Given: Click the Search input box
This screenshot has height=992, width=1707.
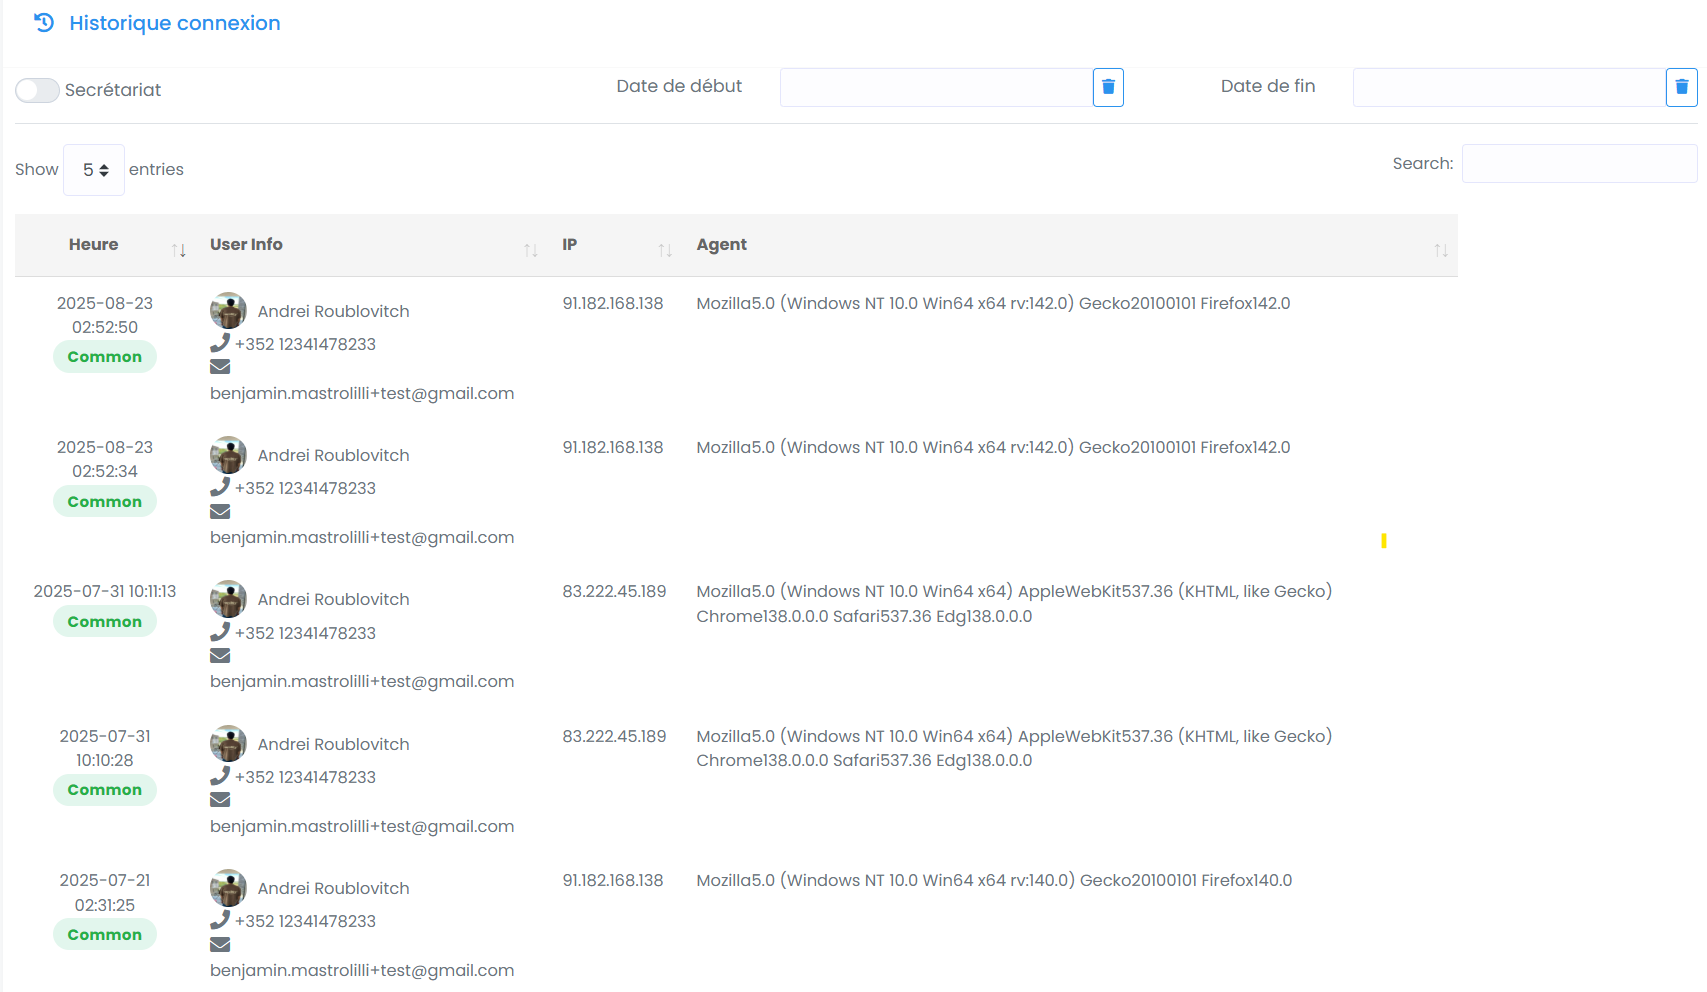Looking at the screenshot, I should click(x=1579, y=164).
